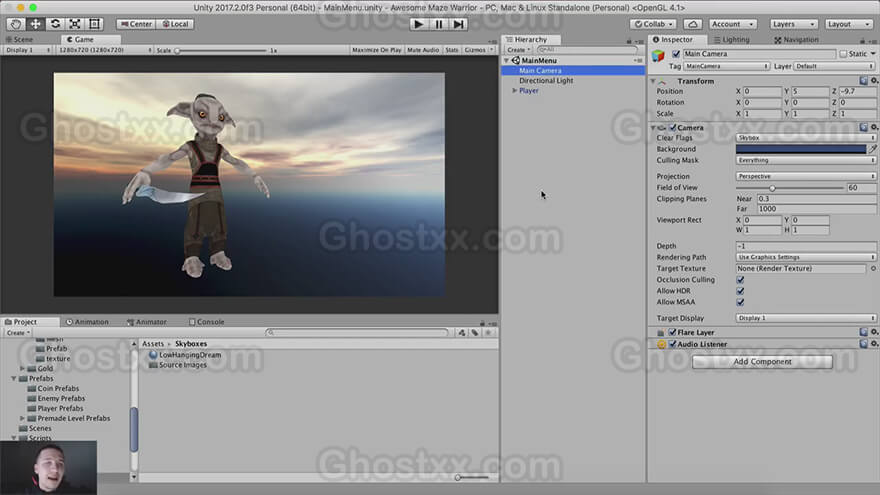The image size is (880, 495).
Task: Toggle Occlusion Culling checkbox
Action: pos(740,279)
